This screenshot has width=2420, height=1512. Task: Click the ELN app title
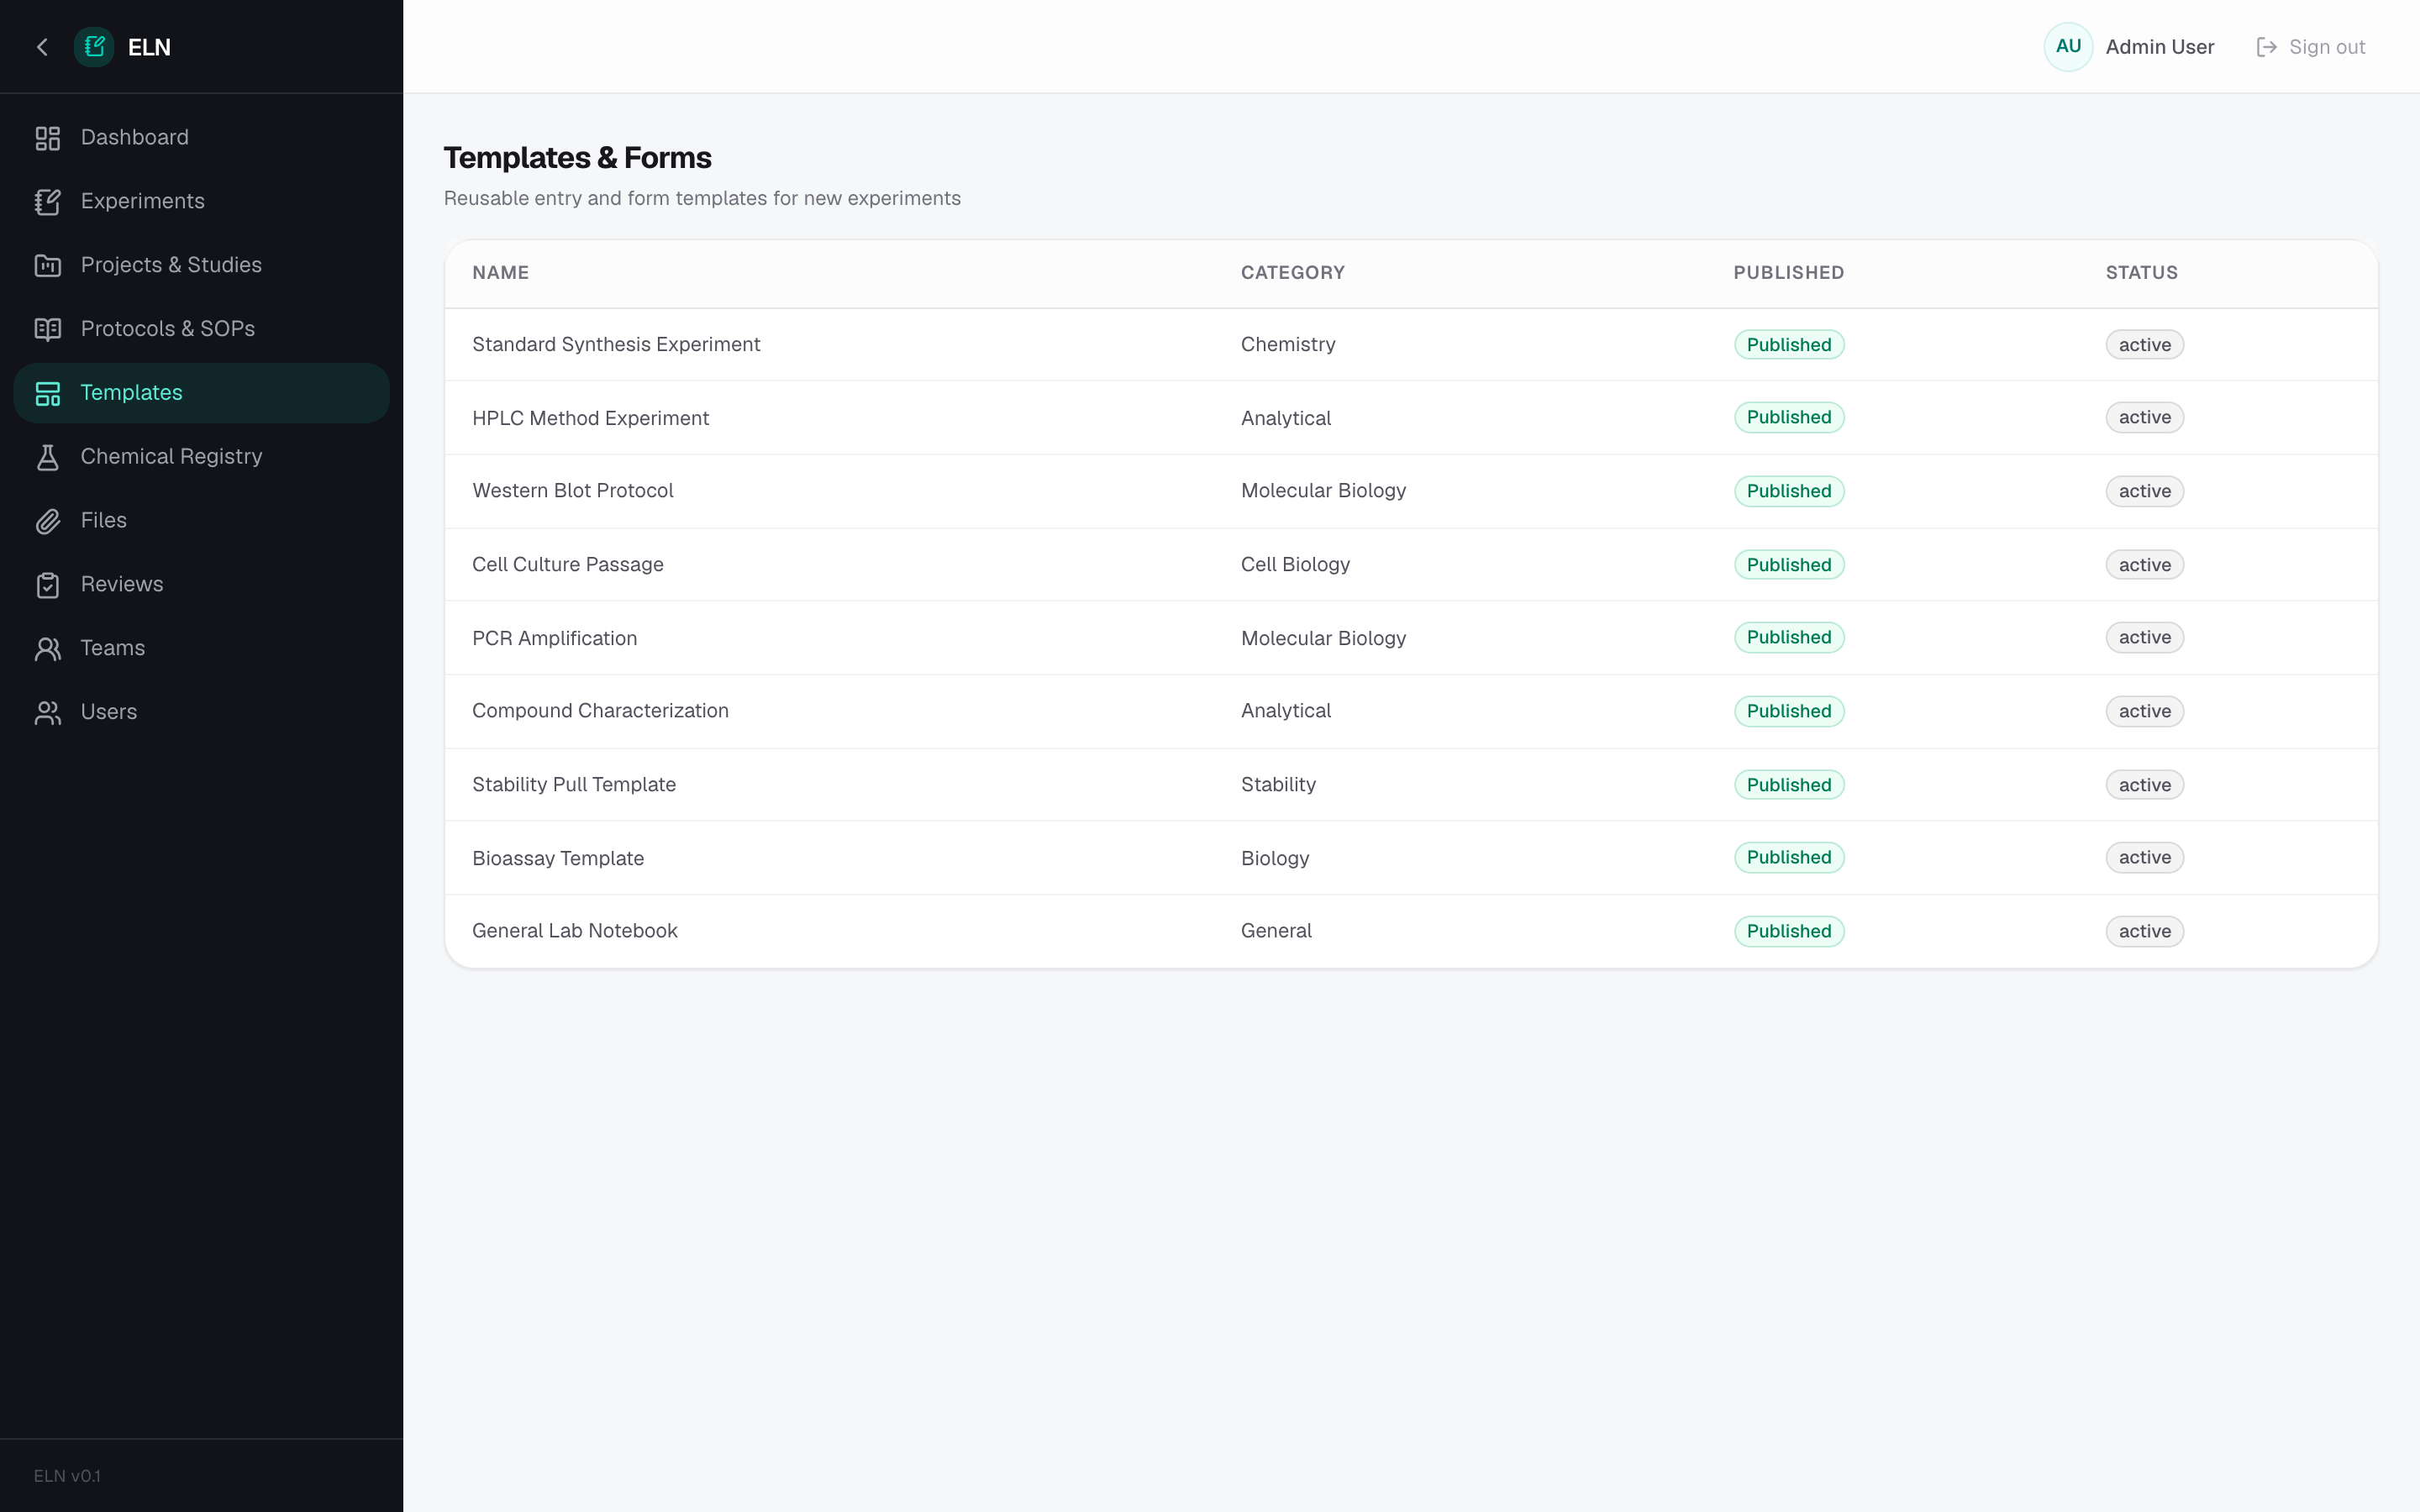[x=149, y=47]
